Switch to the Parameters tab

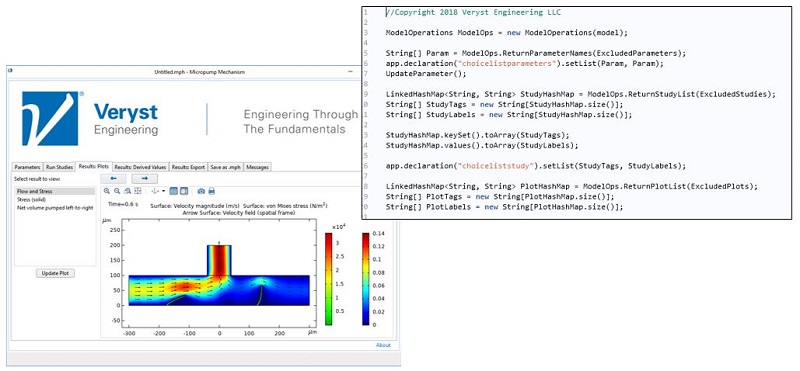[28, 167]
